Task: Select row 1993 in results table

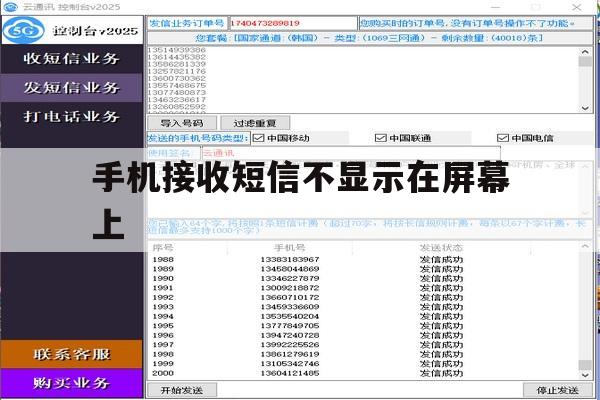Action: 364,307
